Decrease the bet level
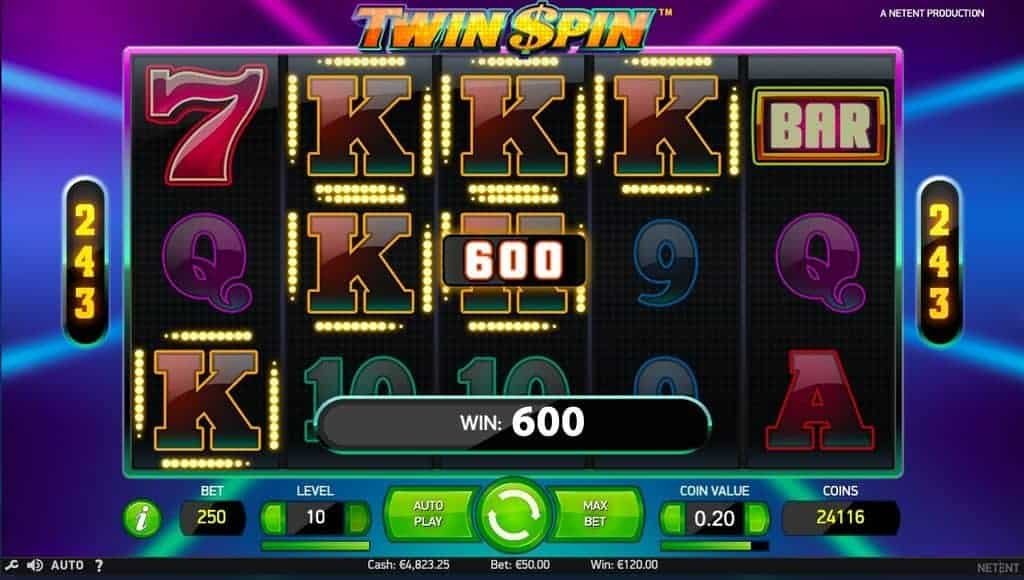 (x=274, y=519)
